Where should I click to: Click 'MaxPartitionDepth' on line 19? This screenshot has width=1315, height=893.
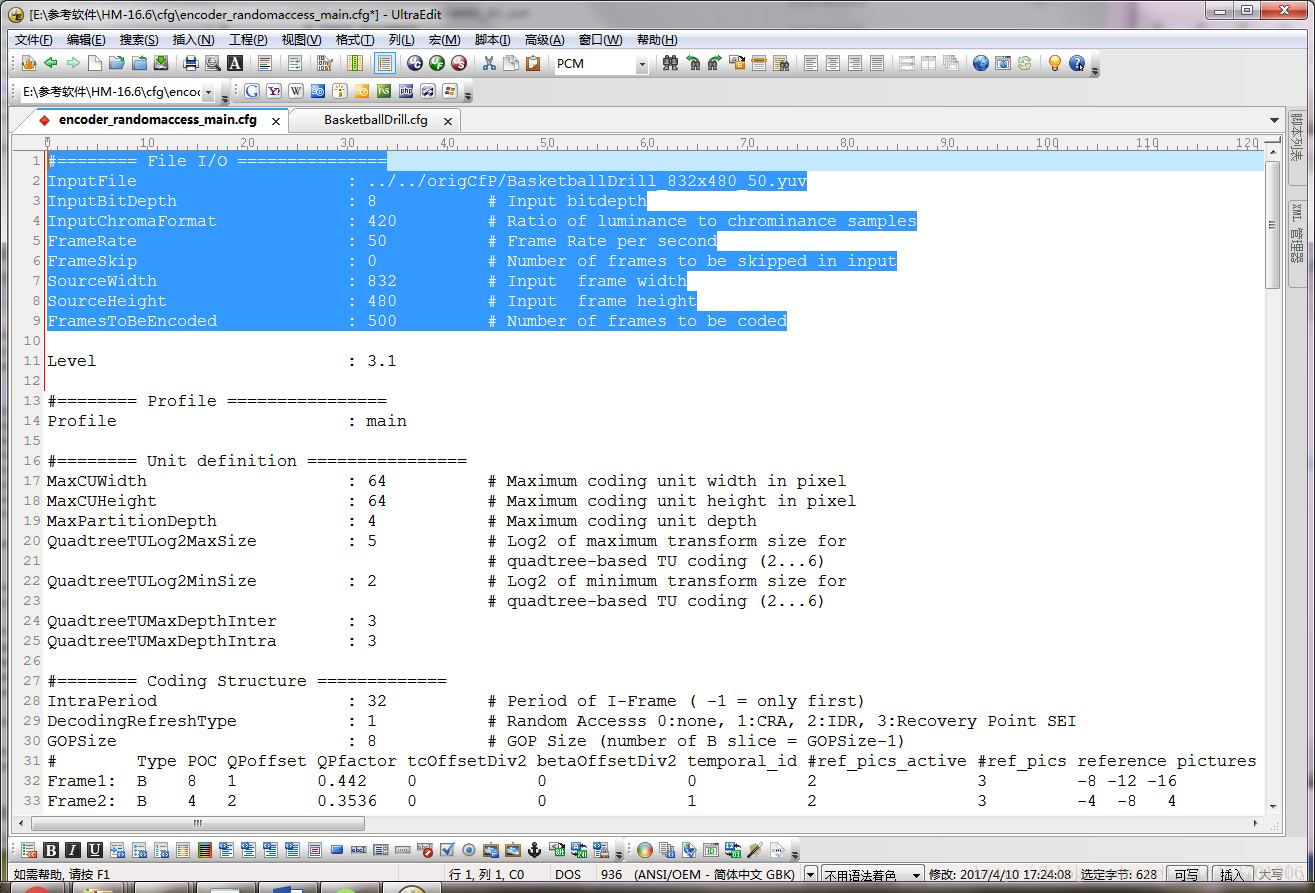point(132,521)
